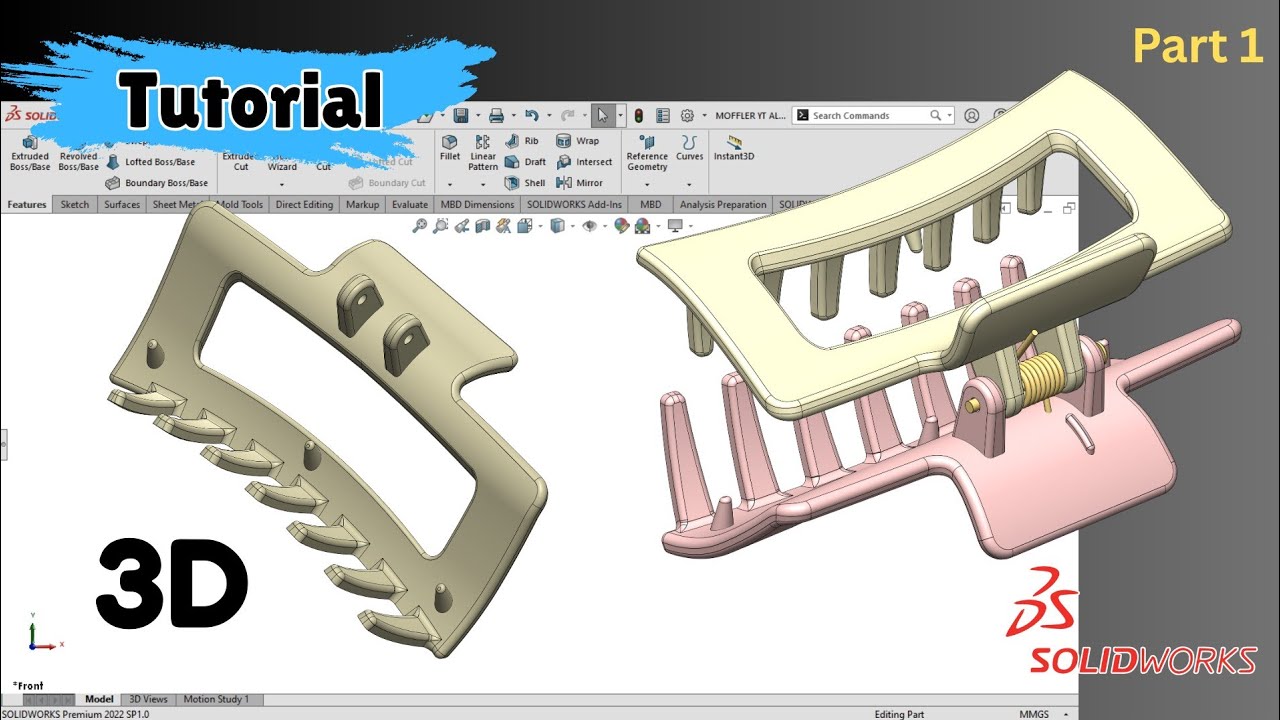Open File Properties list icon

point(662,116)
